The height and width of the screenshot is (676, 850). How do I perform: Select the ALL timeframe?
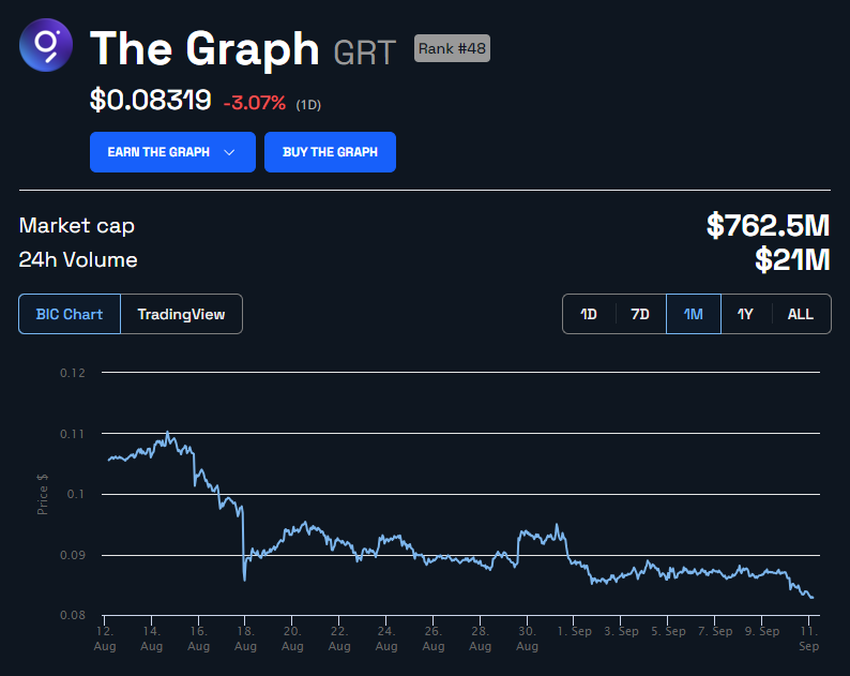pyautogui.click(x=800, y=313)
